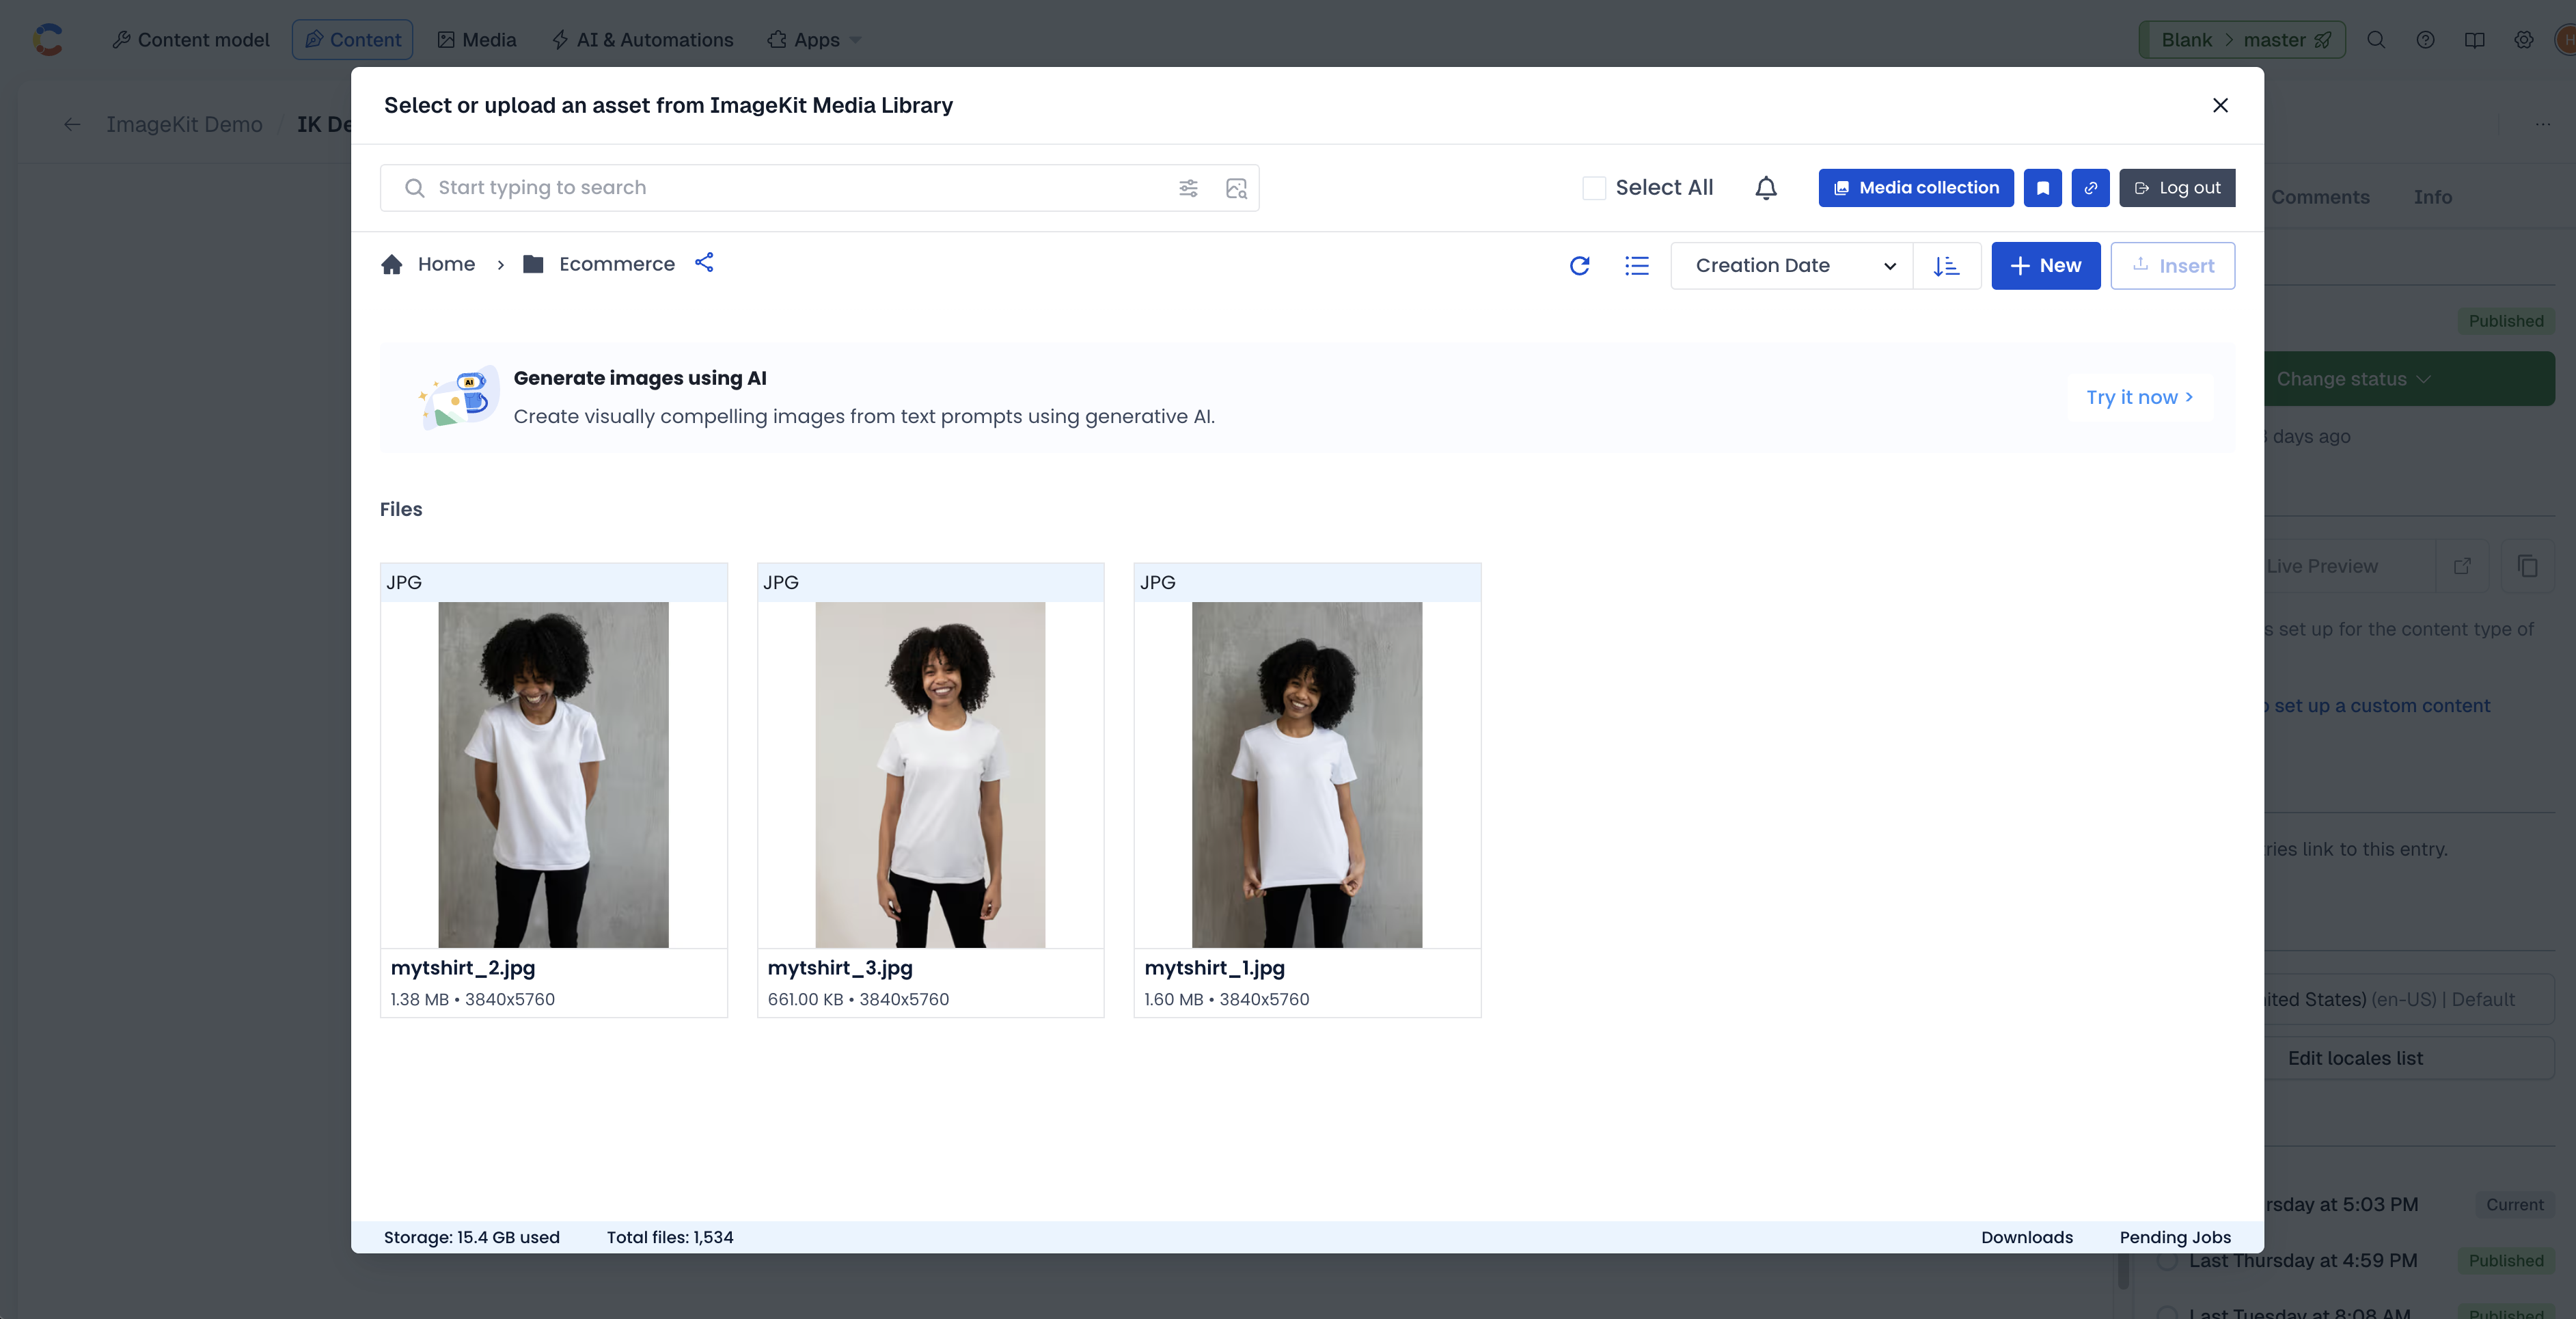Expand the Creation Date sort dropdown
The height and width of the screenshot is (1319, 2576).
click(1791, 266)
